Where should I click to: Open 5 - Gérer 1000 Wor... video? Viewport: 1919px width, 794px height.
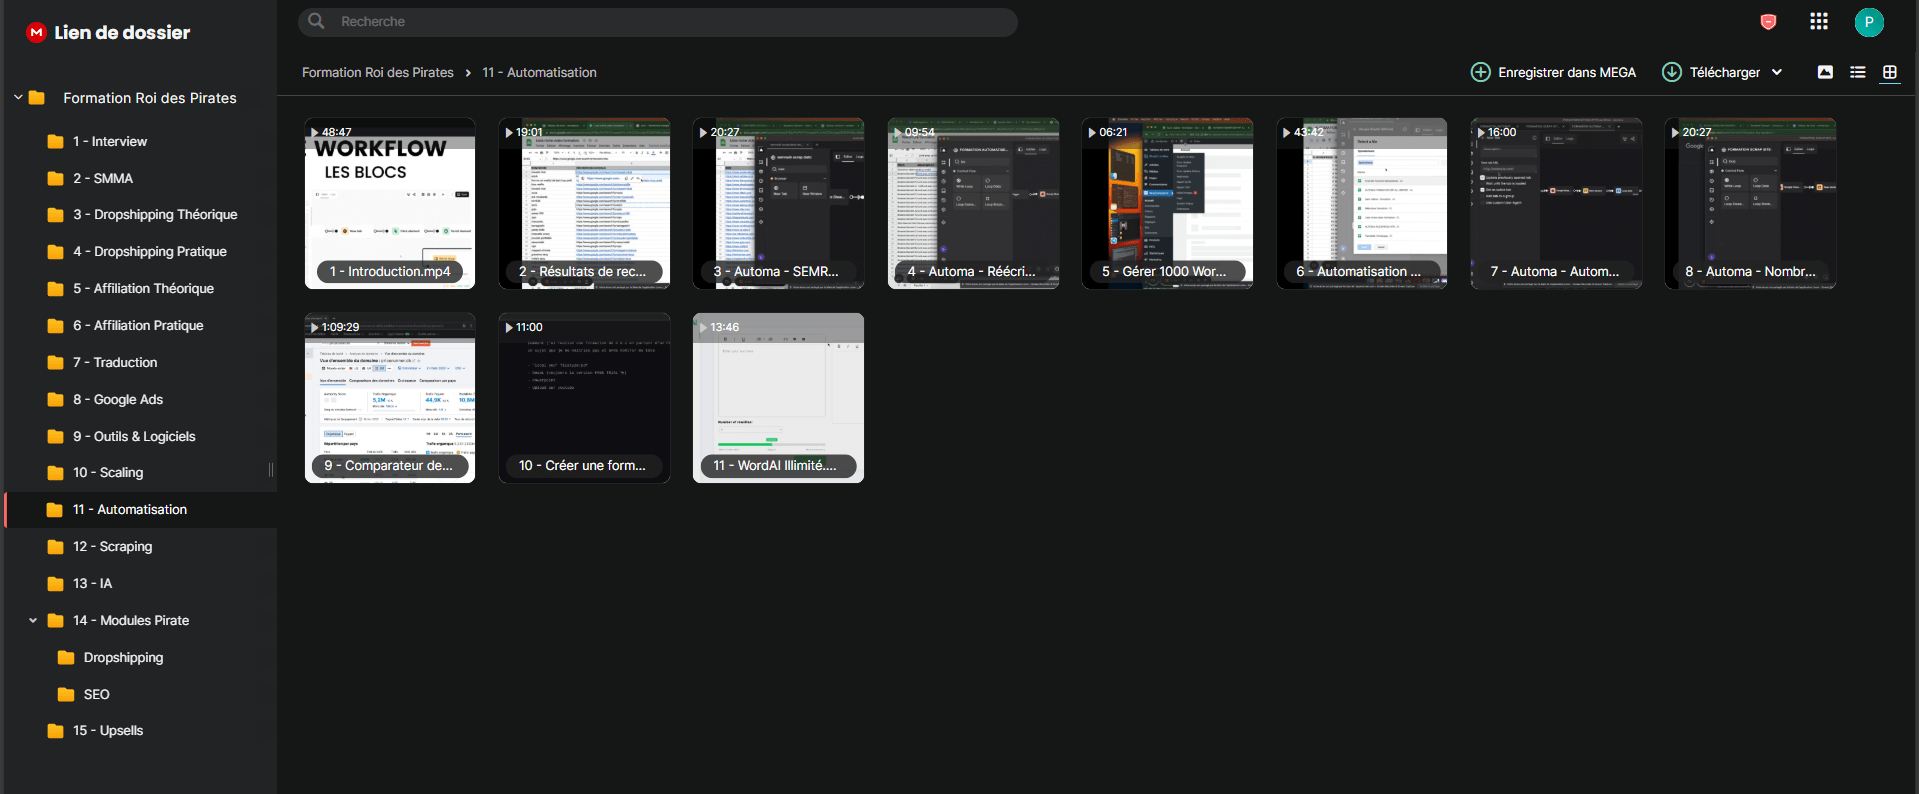click(1167, 203)
